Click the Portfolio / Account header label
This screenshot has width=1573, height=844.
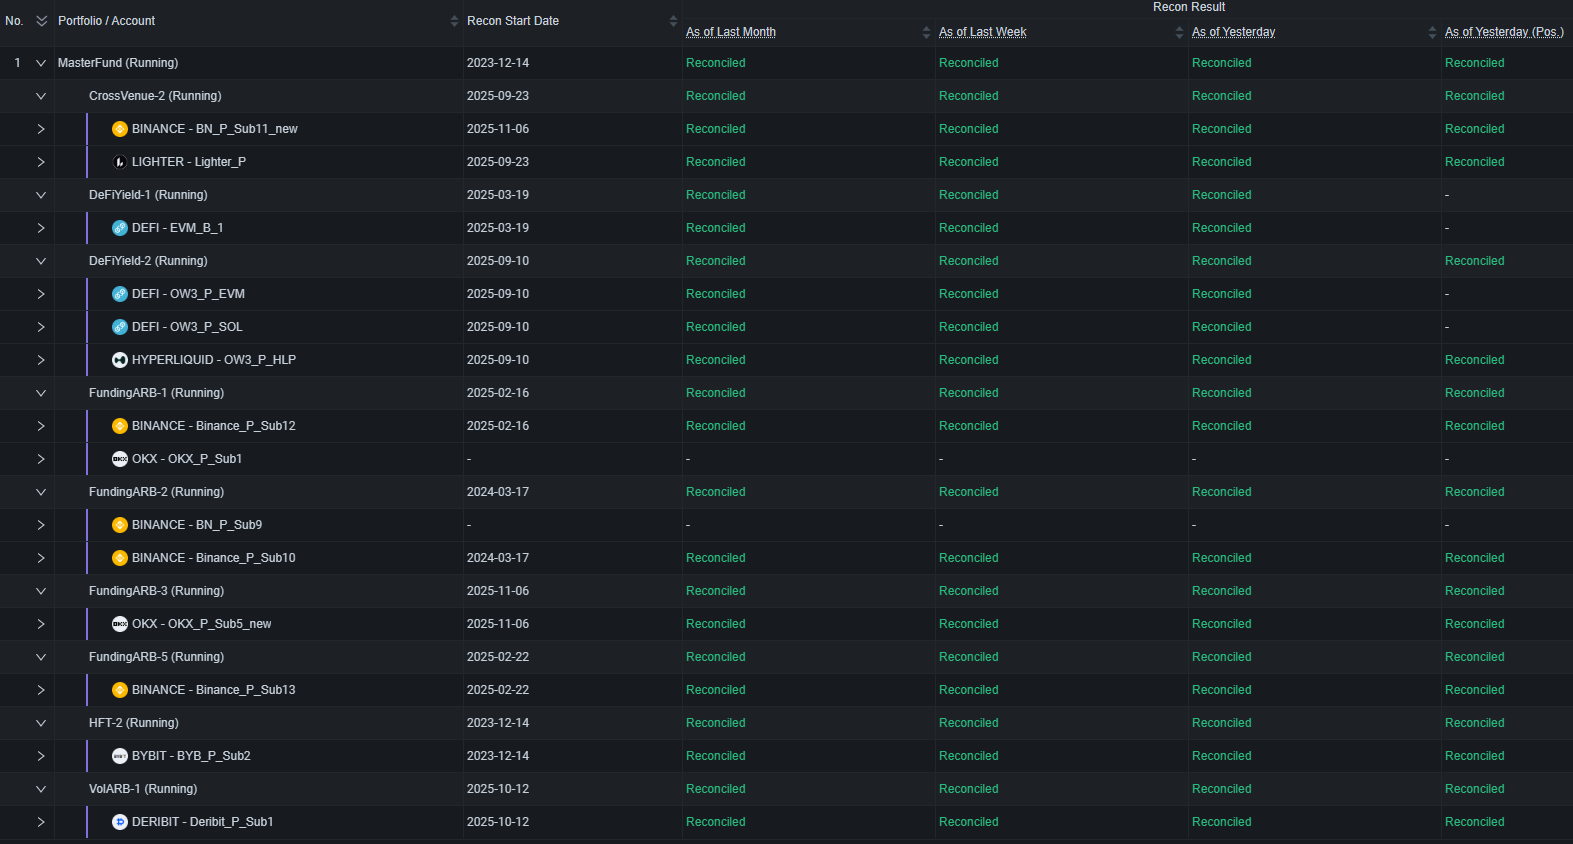point(107,21)
